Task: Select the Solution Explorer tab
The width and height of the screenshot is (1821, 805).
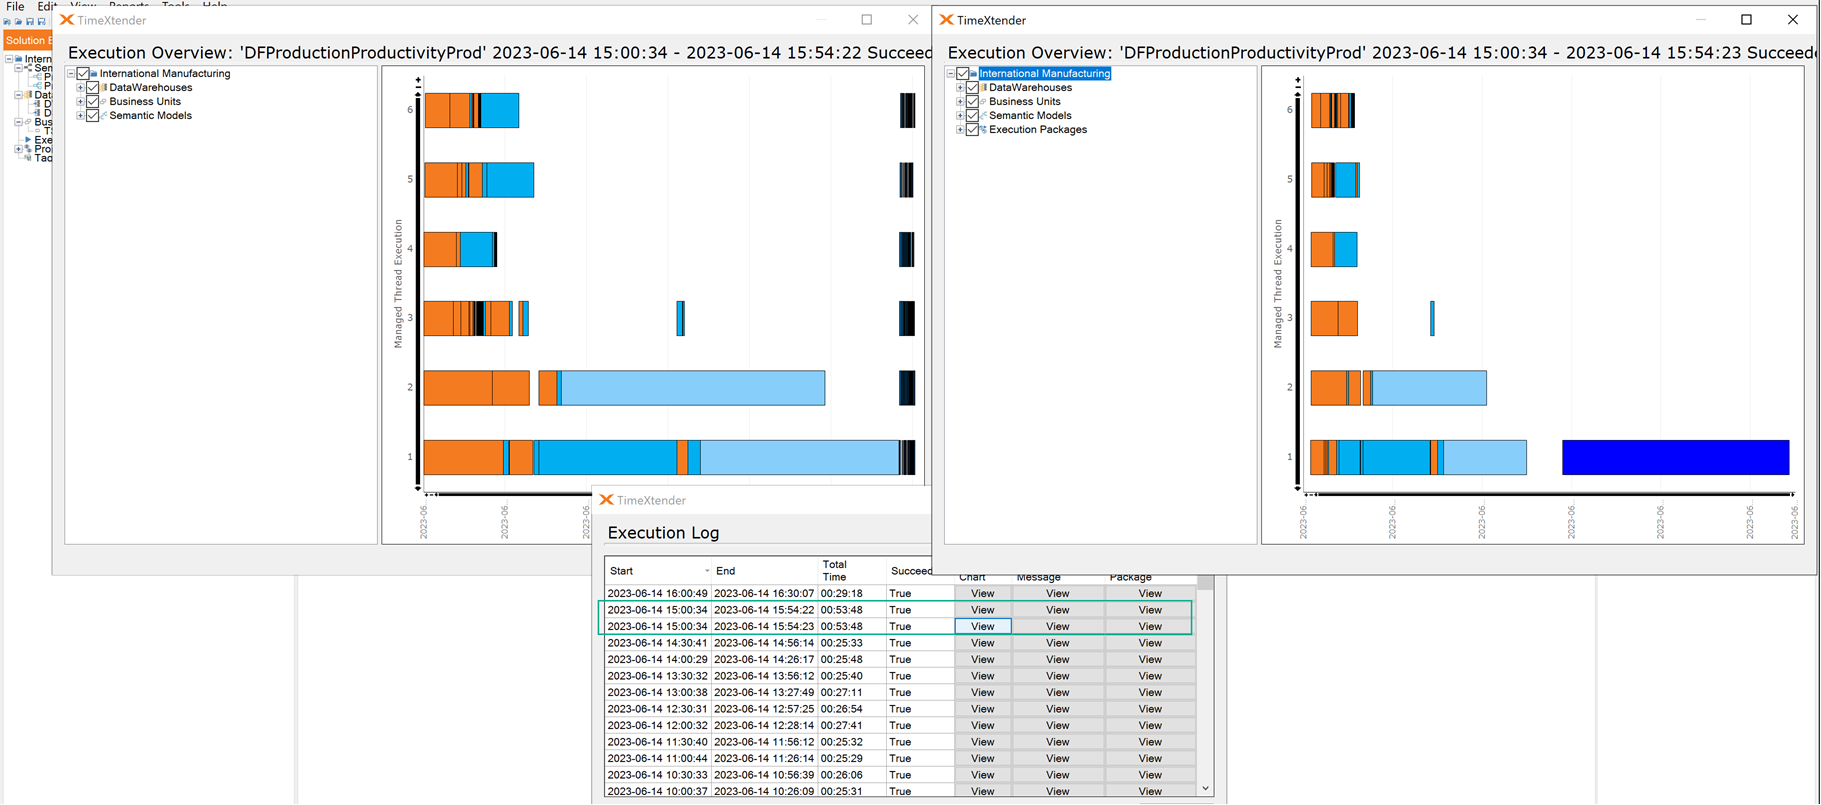Action: [27, 40]
